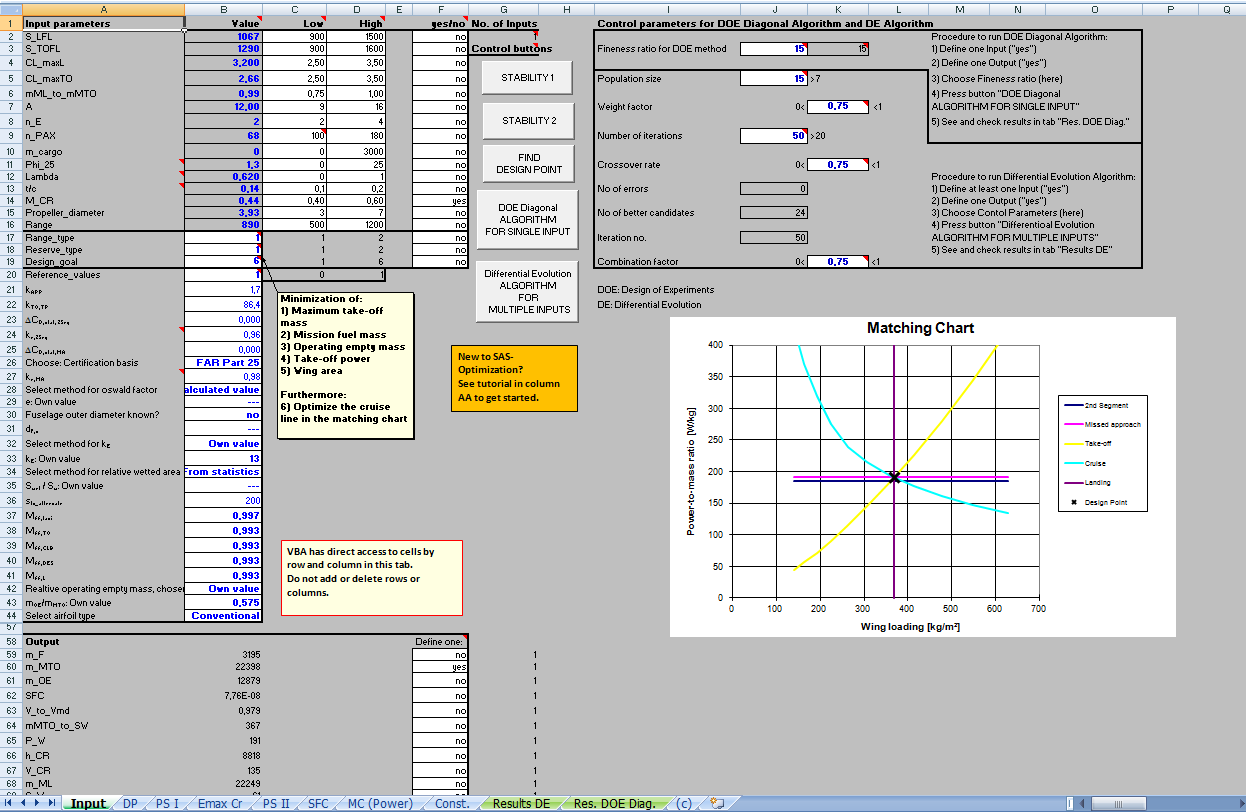Click the orange SAS-Optimization tutorial note
Image resolution: width=1246 pixels, height=812 pixels.
coord(514,378)
